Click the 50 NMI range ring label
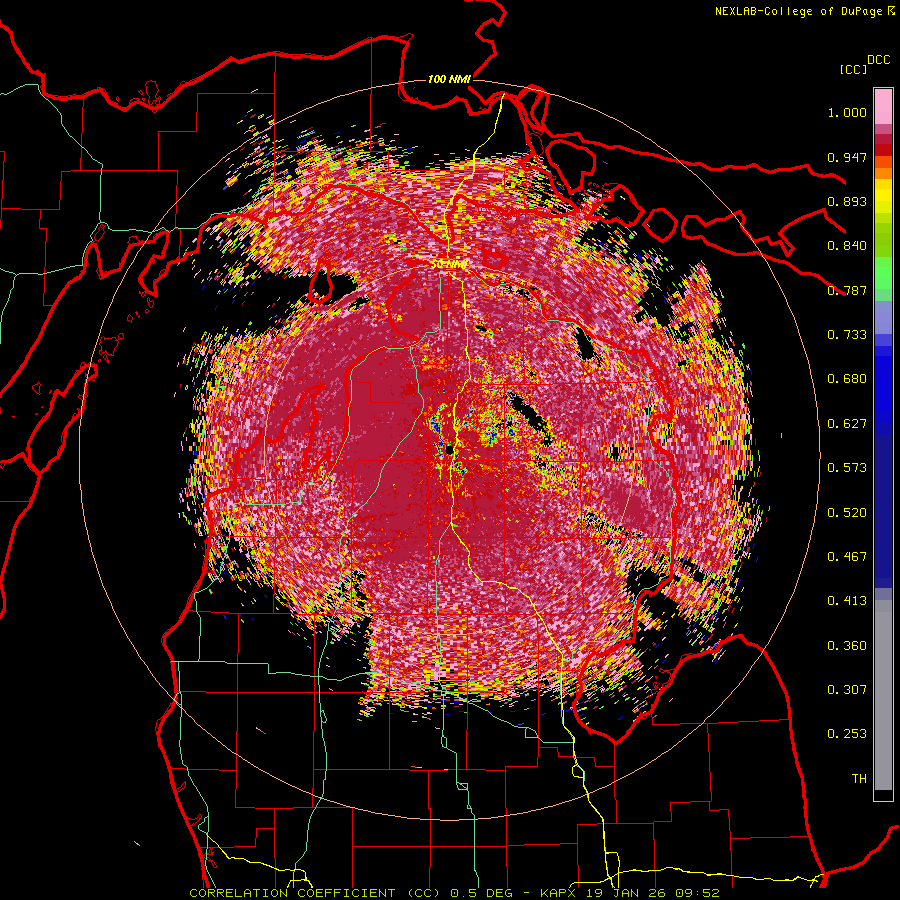The width and height of the screenshot is (900, 900). 449,265
